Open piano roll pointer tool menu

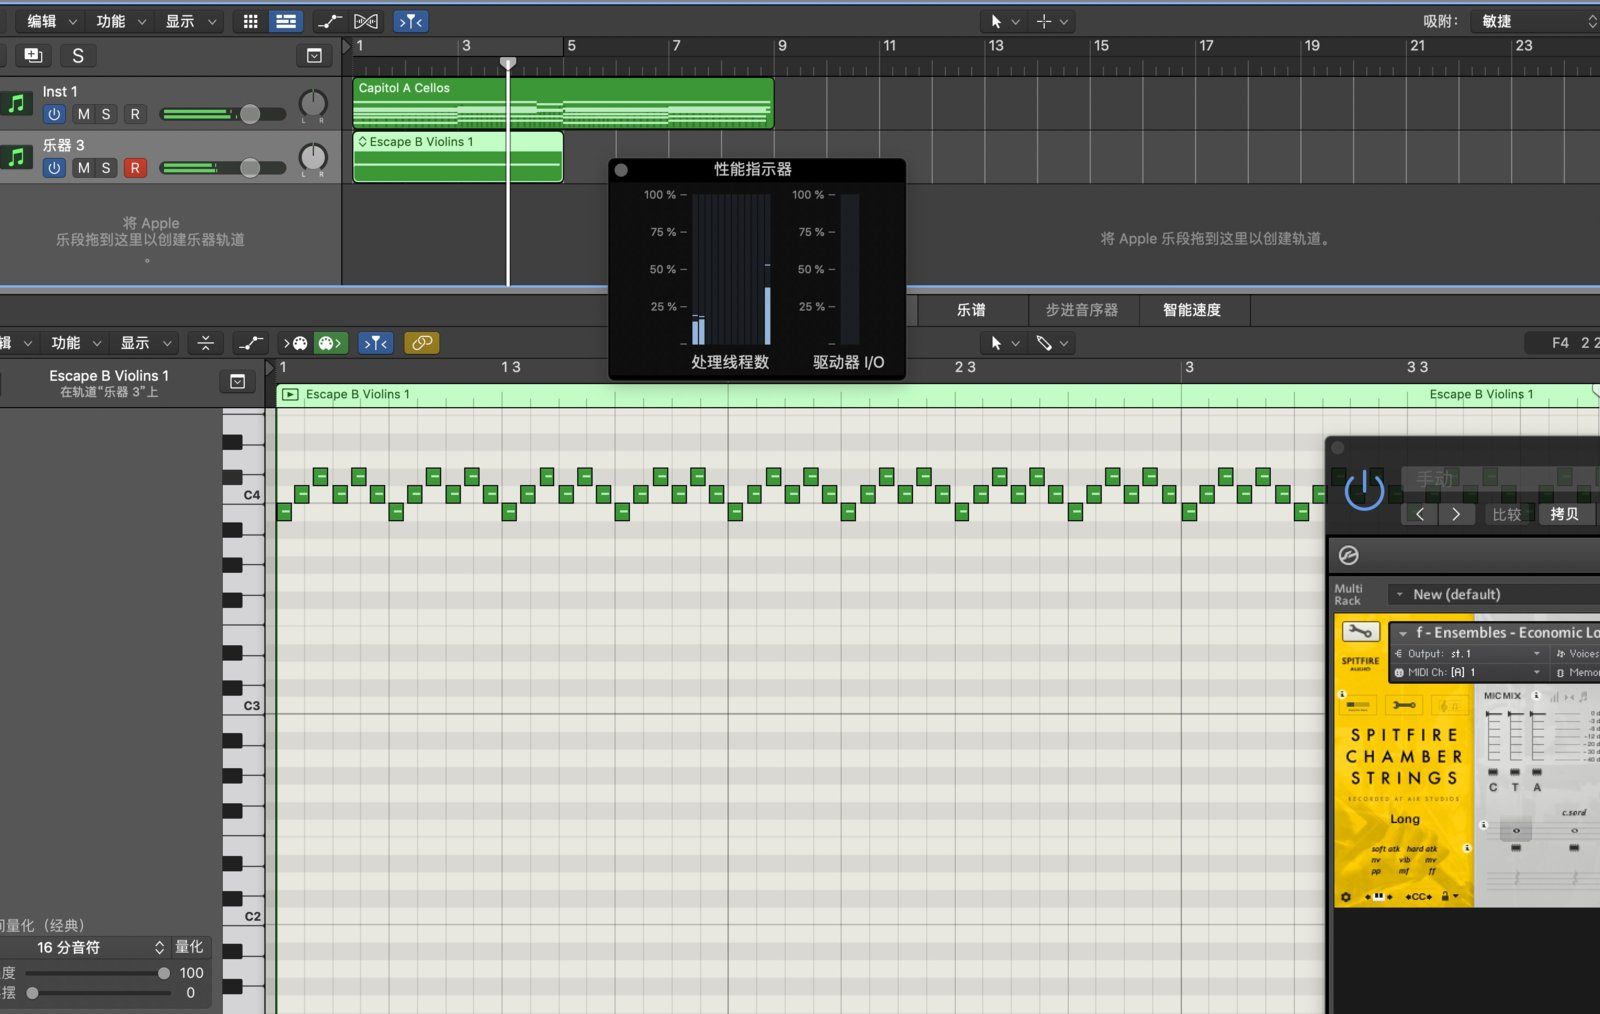(1003, 343)
